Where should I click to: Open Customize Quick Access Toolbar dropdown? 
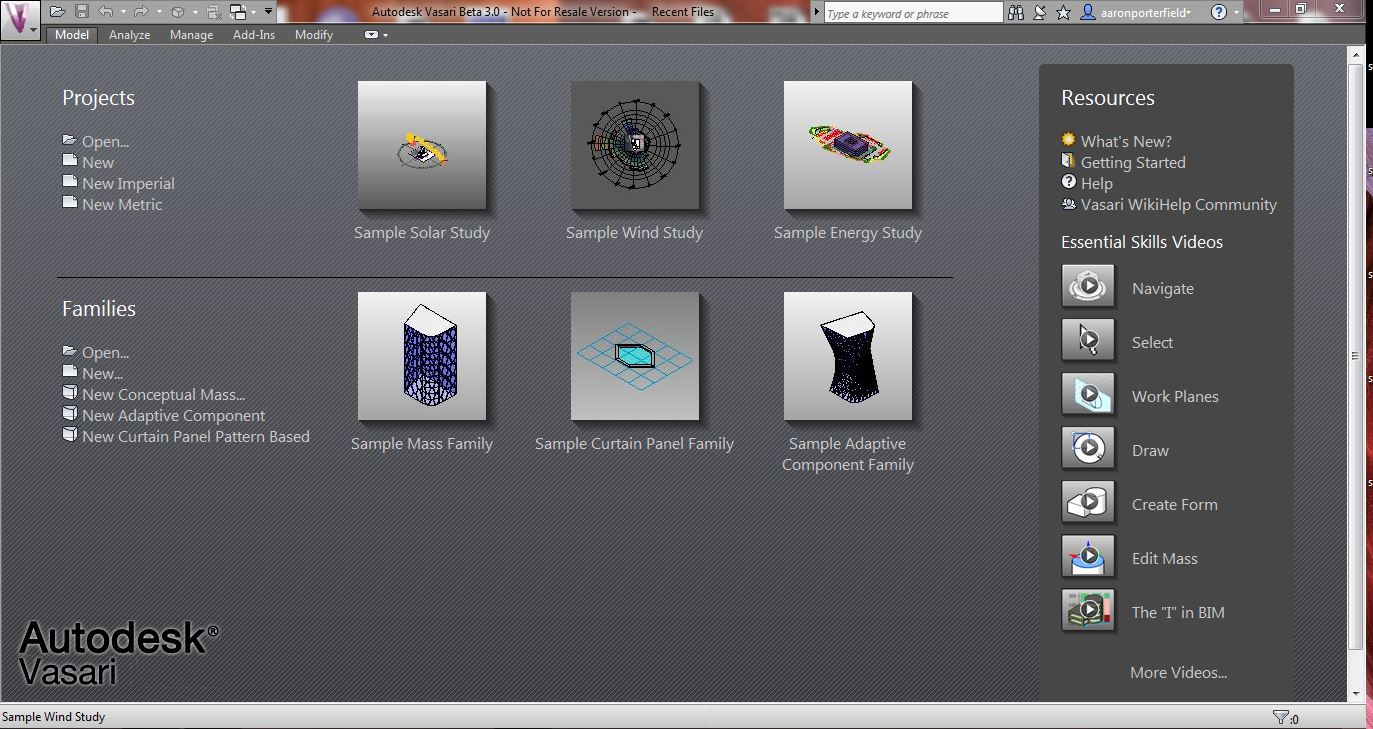(x=269, y=12)
